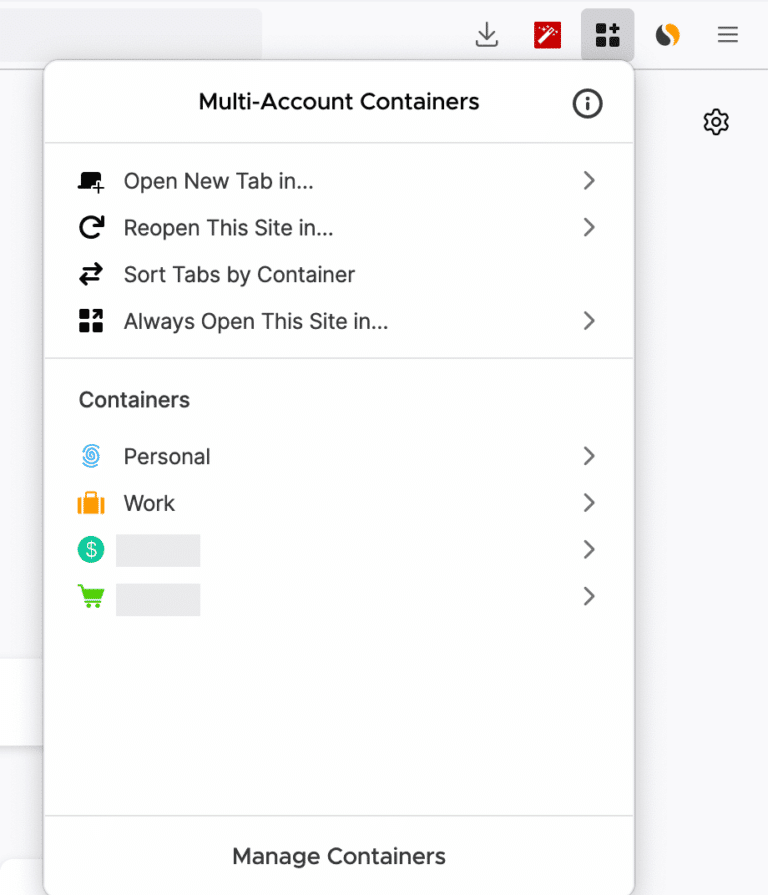768x895 pixels.
Task: Select the green dollar sign container icon
Action: coord(91,549)
